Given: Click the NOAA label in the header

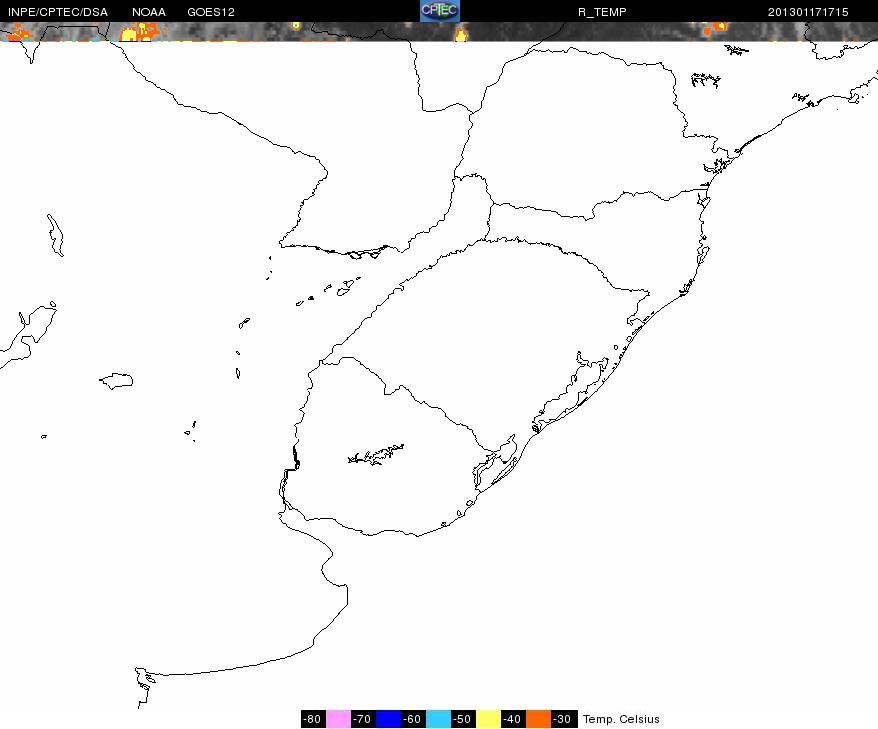Looking at the screenshot, I should point(149,12).
